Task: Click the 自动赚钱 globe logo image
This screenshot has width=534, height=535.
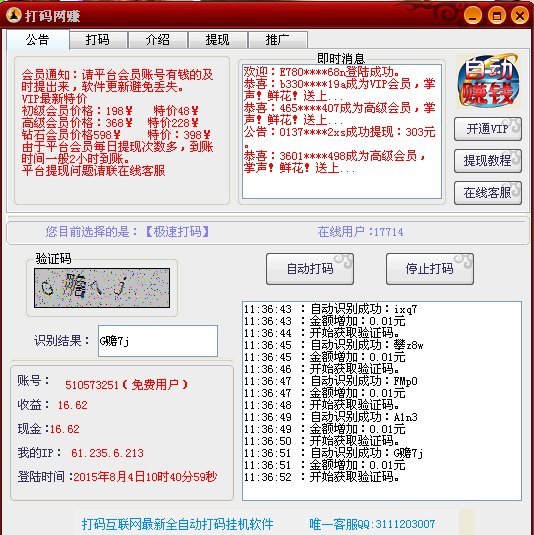Action: point(489,81)
